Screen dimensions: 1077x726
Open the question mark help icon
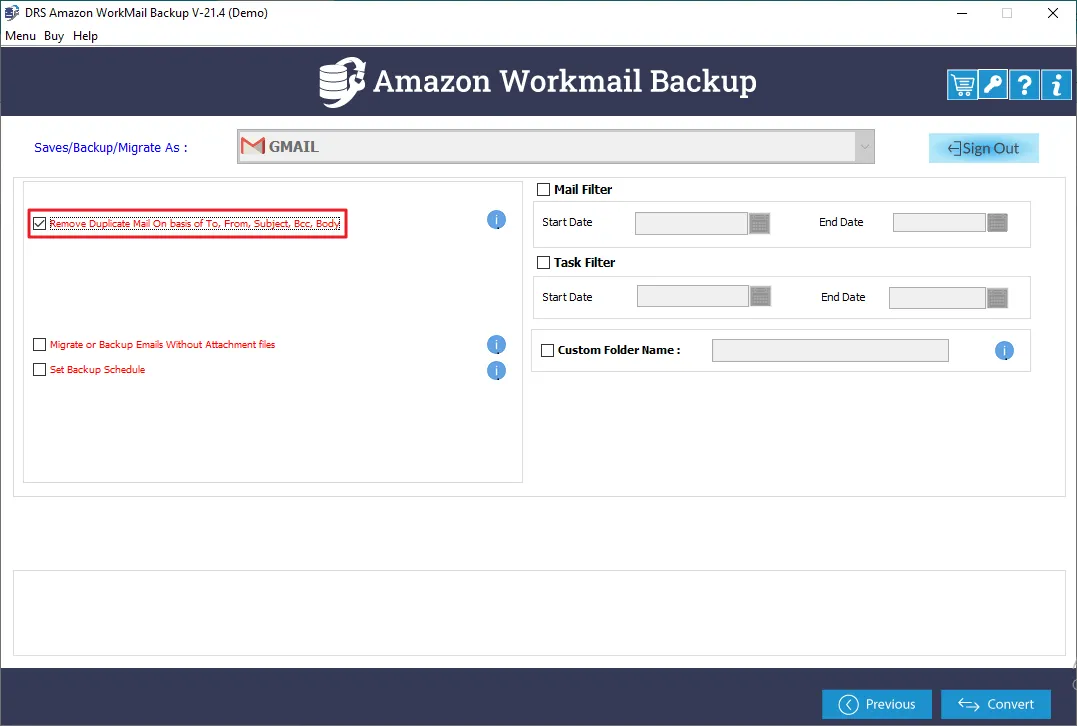[x=1024, y=85]
